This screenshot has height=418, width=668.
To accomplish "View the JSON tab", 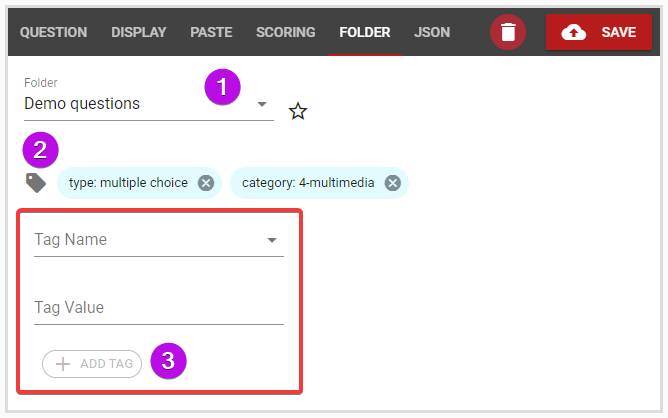I will coord(432,32).
